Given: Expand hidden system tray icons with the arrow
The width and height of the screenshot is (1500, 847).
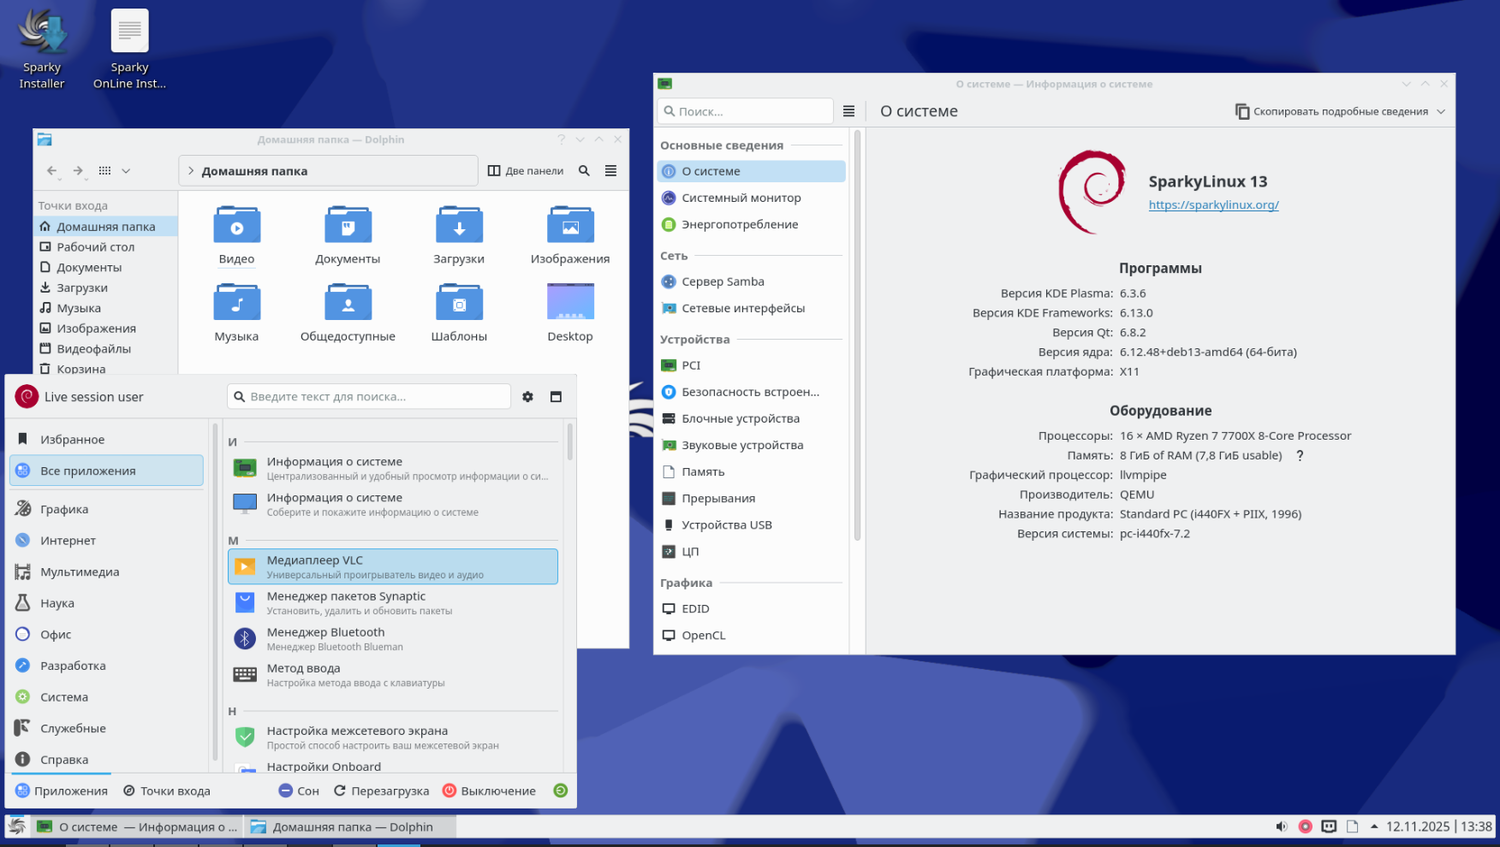Looking at the screenshot, I should tap(1374, 826).
